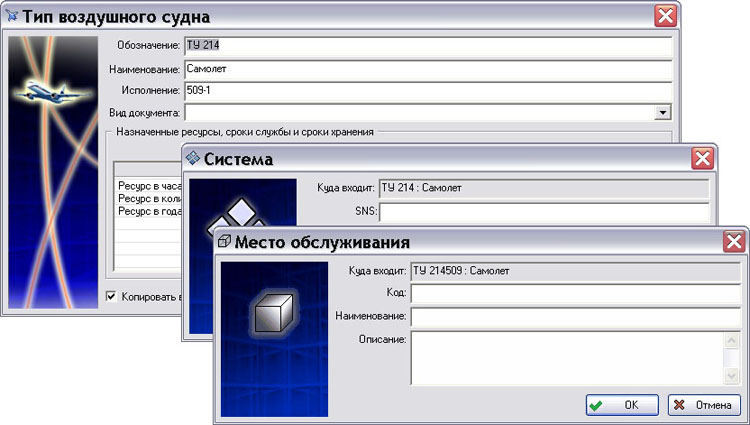Select the Ресурс в часах list row

tap(147, 186)
